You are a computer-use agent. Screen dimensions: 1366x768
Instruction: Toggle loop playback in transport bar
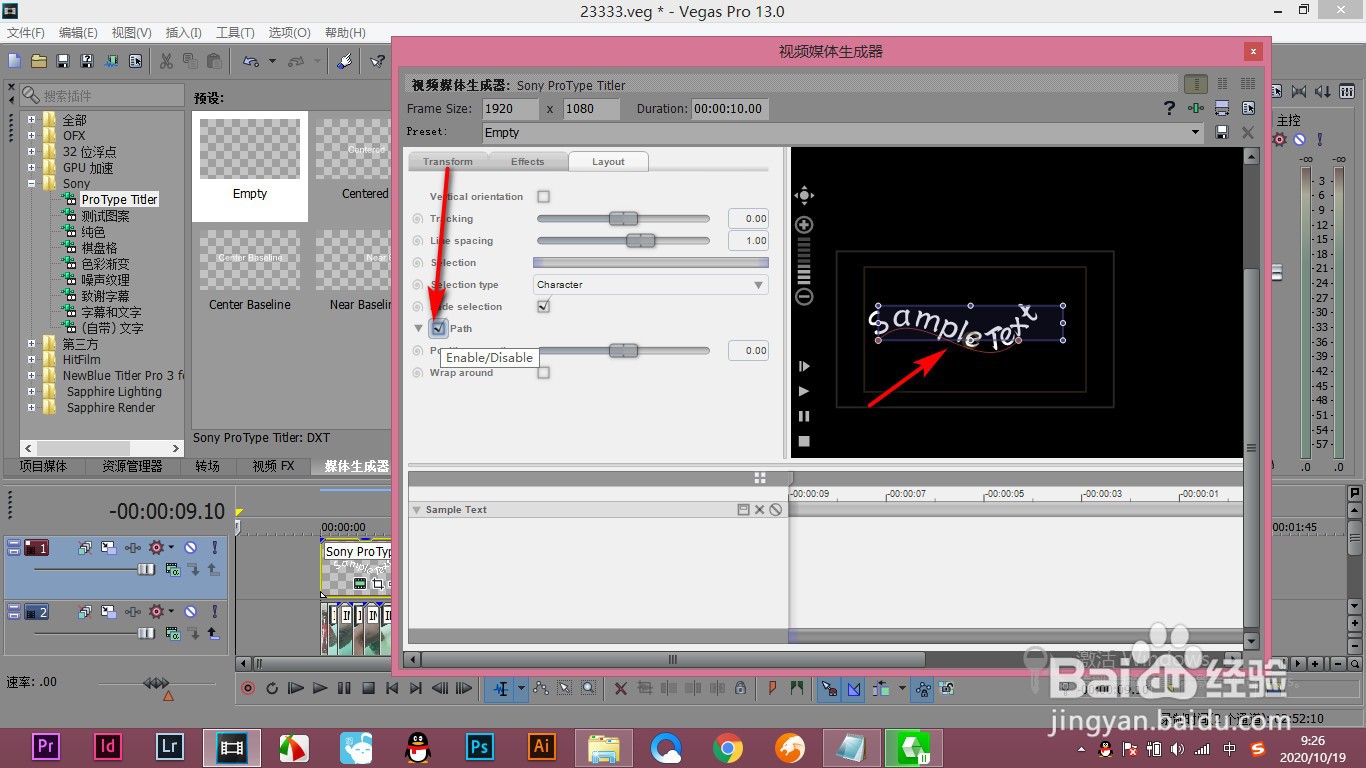[272, 688]
